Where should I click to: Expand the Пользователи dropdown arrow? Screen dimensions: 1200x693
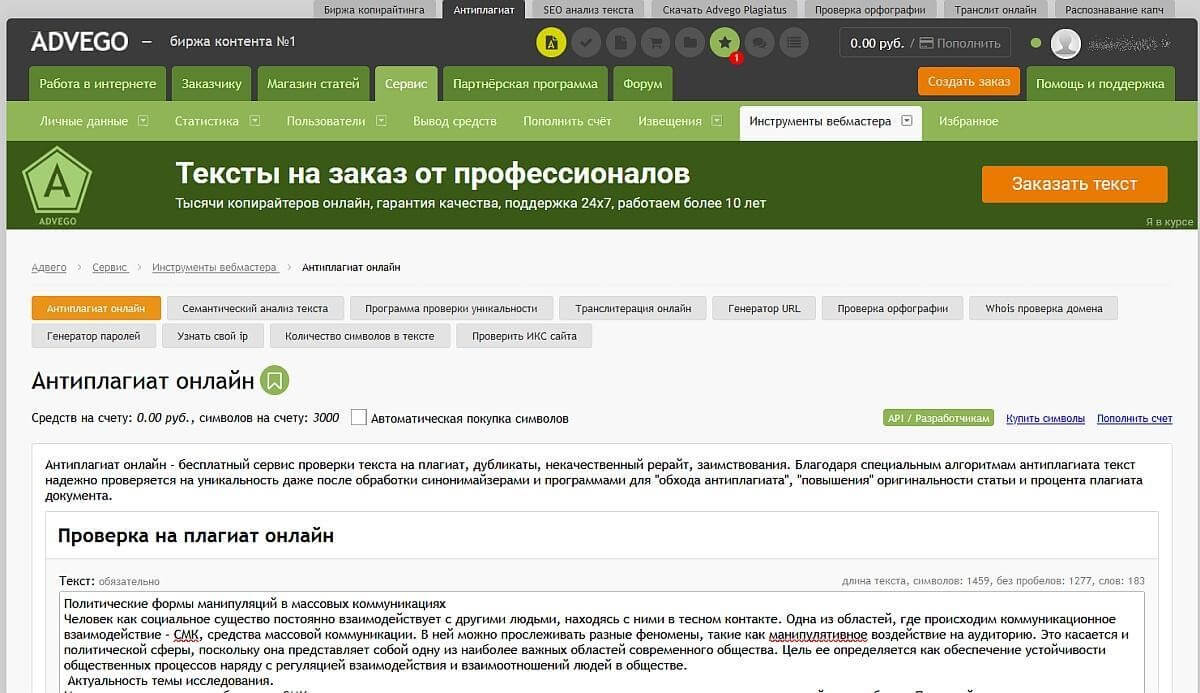pos(381,121)
